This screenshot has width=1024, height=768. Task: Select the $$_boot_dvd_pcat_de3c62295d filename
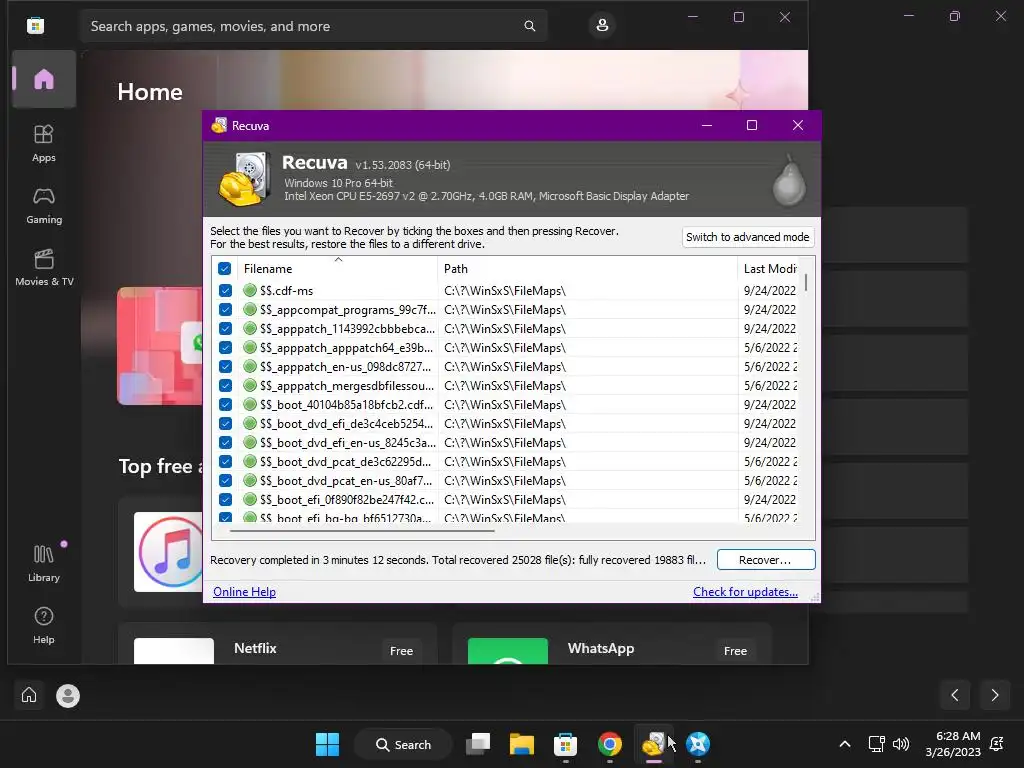[345, 461]
